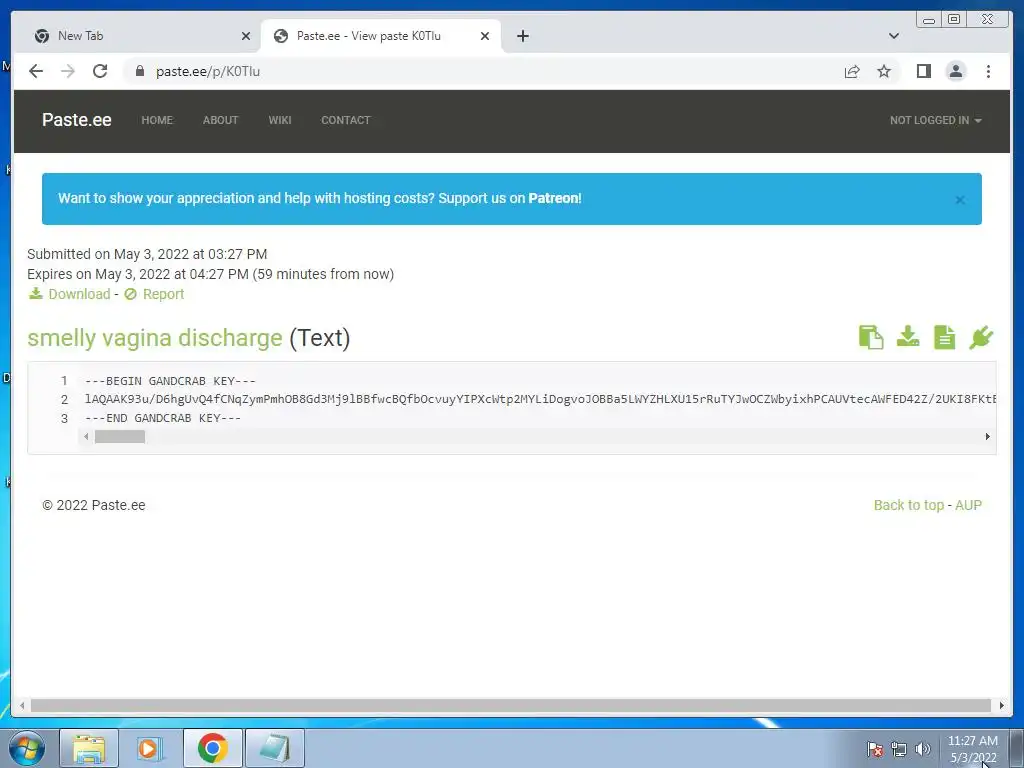Open the tab search chevron
Image resolution: width=1024 pixels, height=768 pixels.
coord(893,36)
